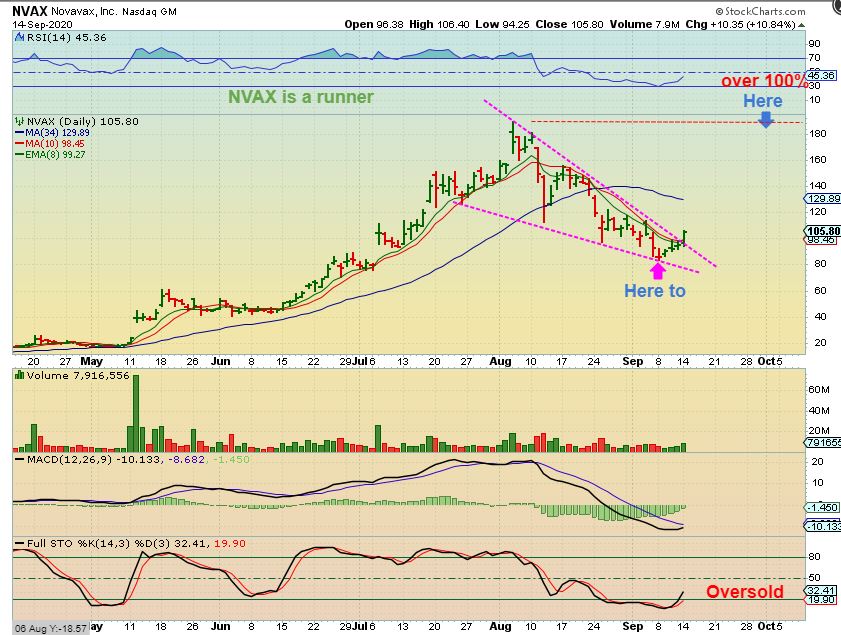This screenshot has height=635, width=841.
Task: Click the Volume 7,916,556 panel label
Action: [x=78, y=375]
